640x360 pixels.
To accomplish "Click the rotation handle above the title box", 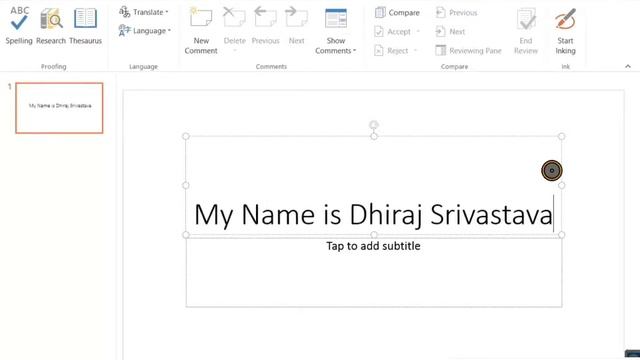I will point(374,124).
